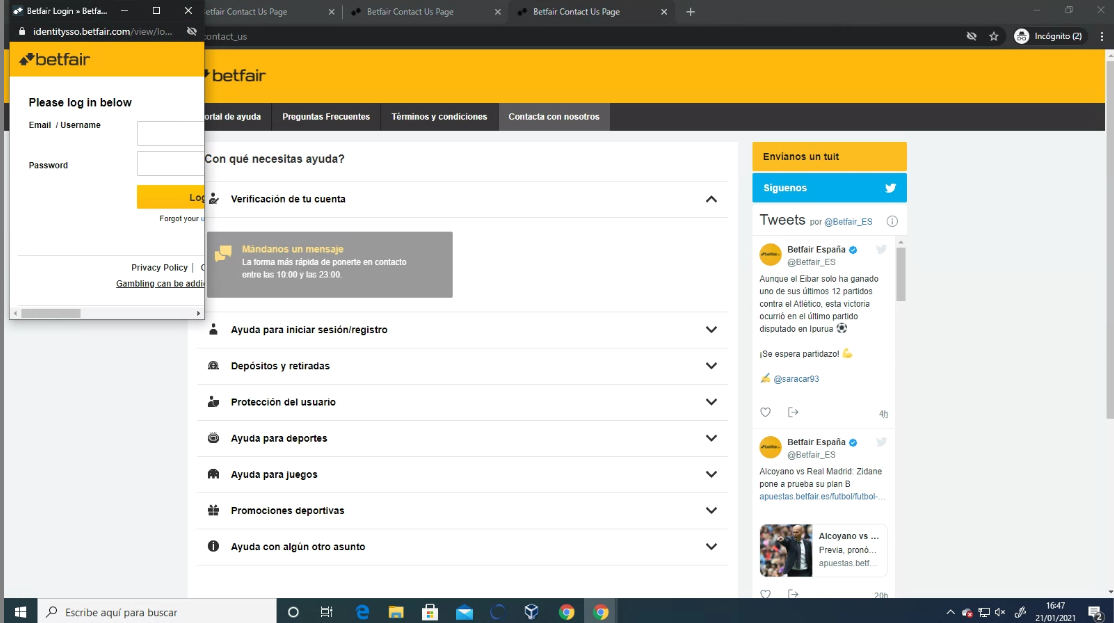Open the Microsoft Store icon on taskbar
This screenshot has height=623, width=1114.
pos(430,612)
